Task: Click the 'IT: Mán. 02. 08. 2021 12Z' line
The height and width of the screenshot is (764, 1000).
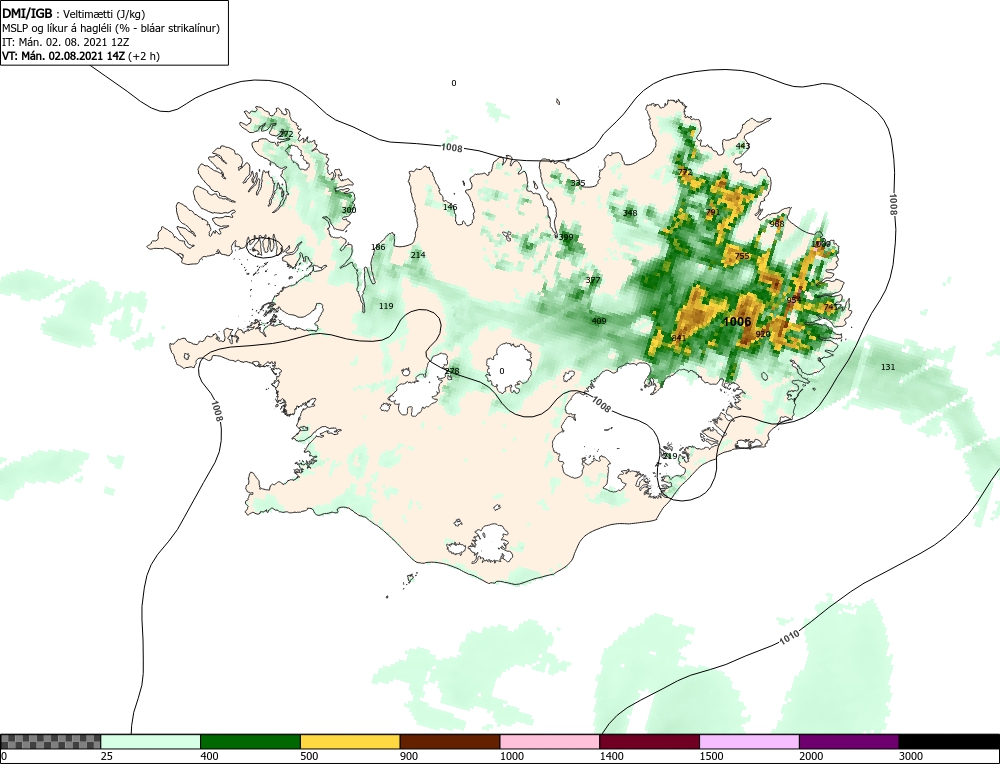Action: pos(66,42)
